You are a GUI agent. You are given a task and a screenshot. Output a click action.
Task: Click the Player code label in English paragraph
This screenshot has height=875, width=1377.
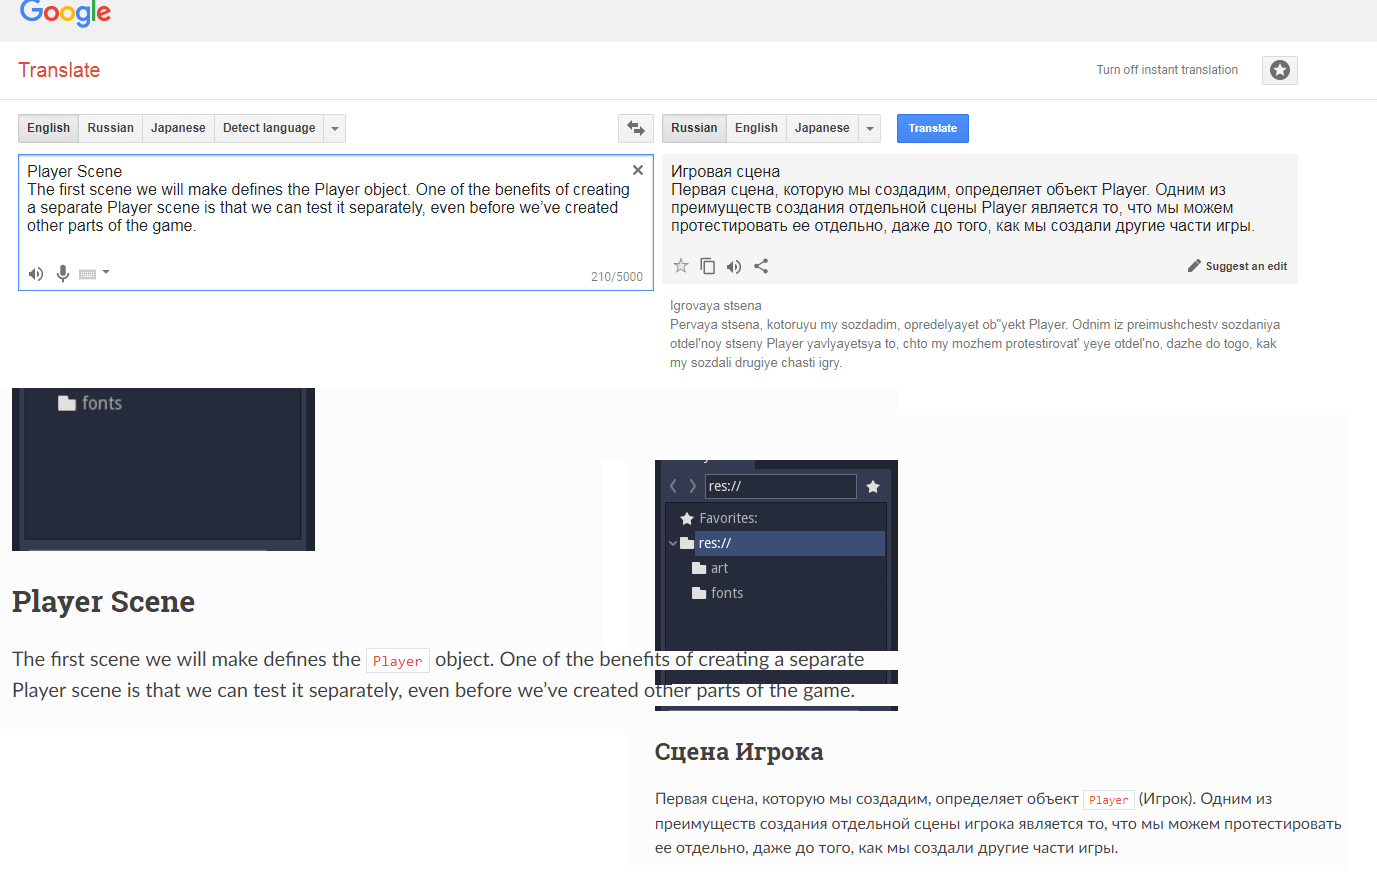(398, 661)
